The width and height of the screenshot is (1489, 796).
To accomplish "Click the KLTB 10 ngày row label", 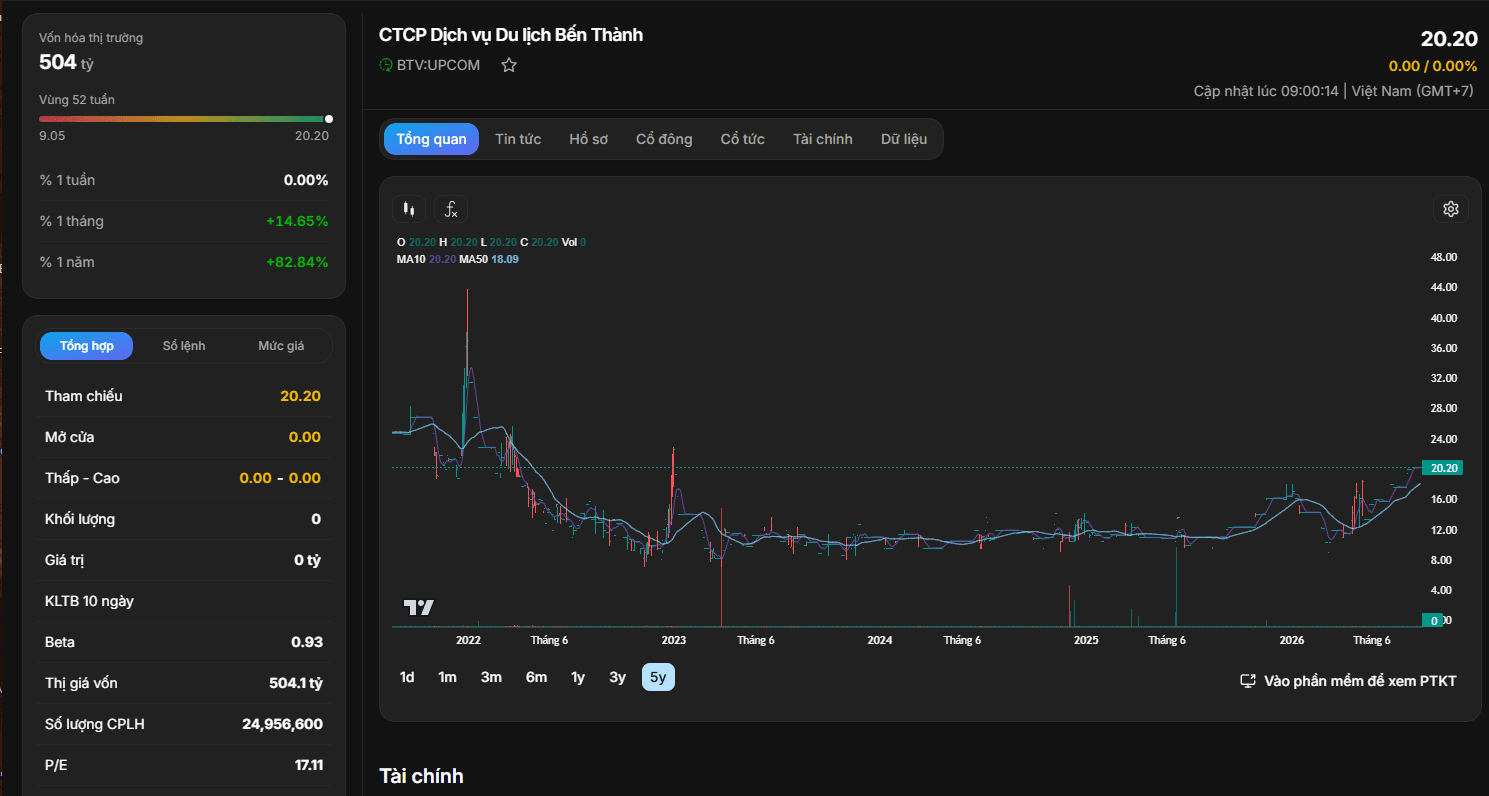I will (x=89, y=601).
